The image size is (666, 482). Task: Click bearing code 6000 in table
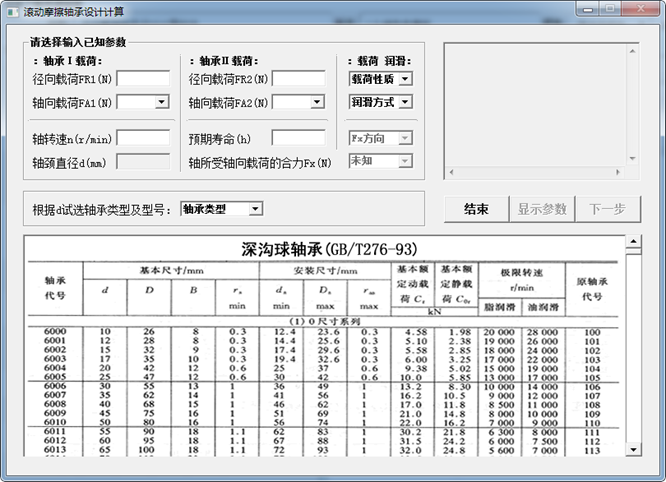click(x=55, y=331)
